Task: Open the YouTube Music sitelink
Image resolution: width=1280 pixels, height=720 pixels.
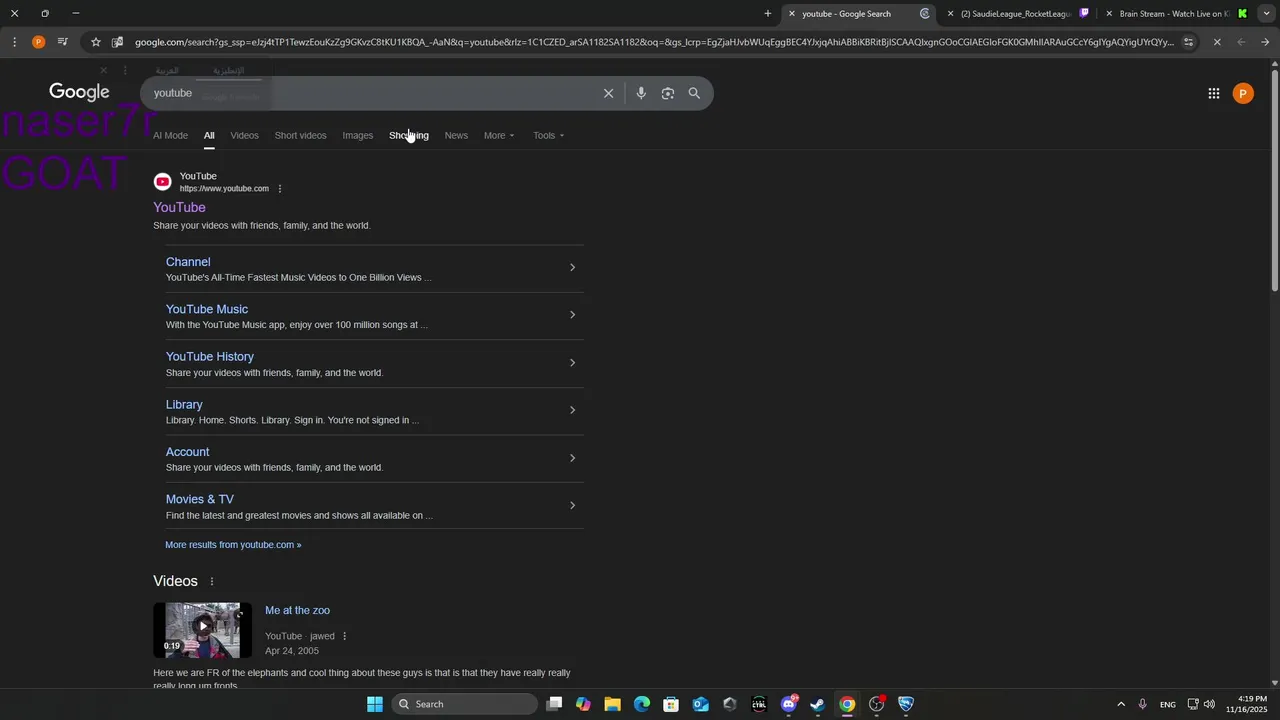Action: 207,309
